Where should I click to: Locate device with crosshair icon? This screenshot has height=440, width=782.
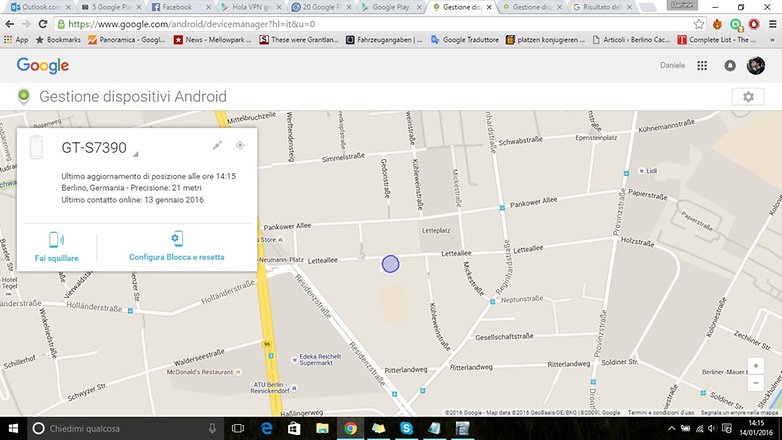pyautogui.click(x=240, y=145)
